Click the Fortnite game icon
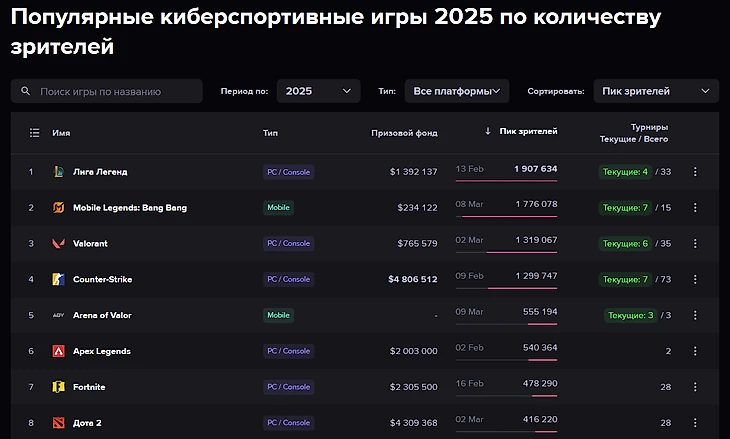The image size is (730, 439). pos(59,387)
